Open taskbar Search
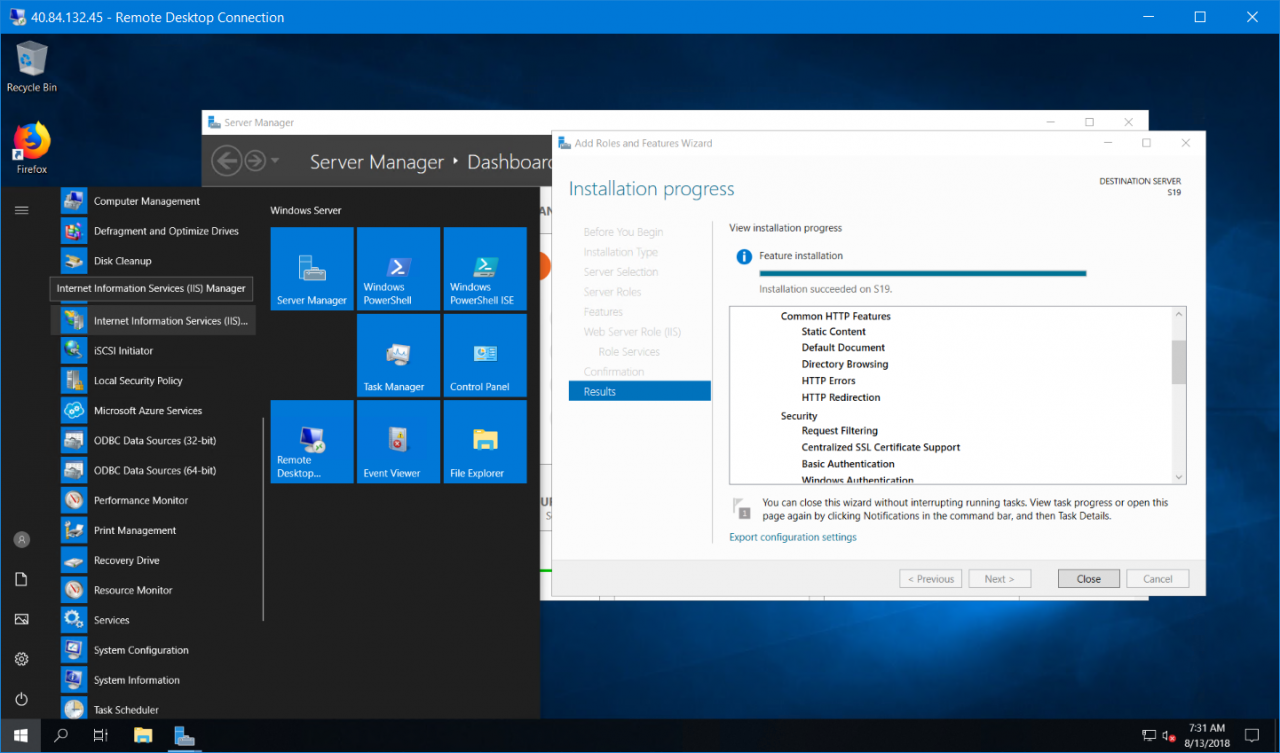The height and width of the screenshot is (753, 1280). pyautogui.click(x=61, y=736)
